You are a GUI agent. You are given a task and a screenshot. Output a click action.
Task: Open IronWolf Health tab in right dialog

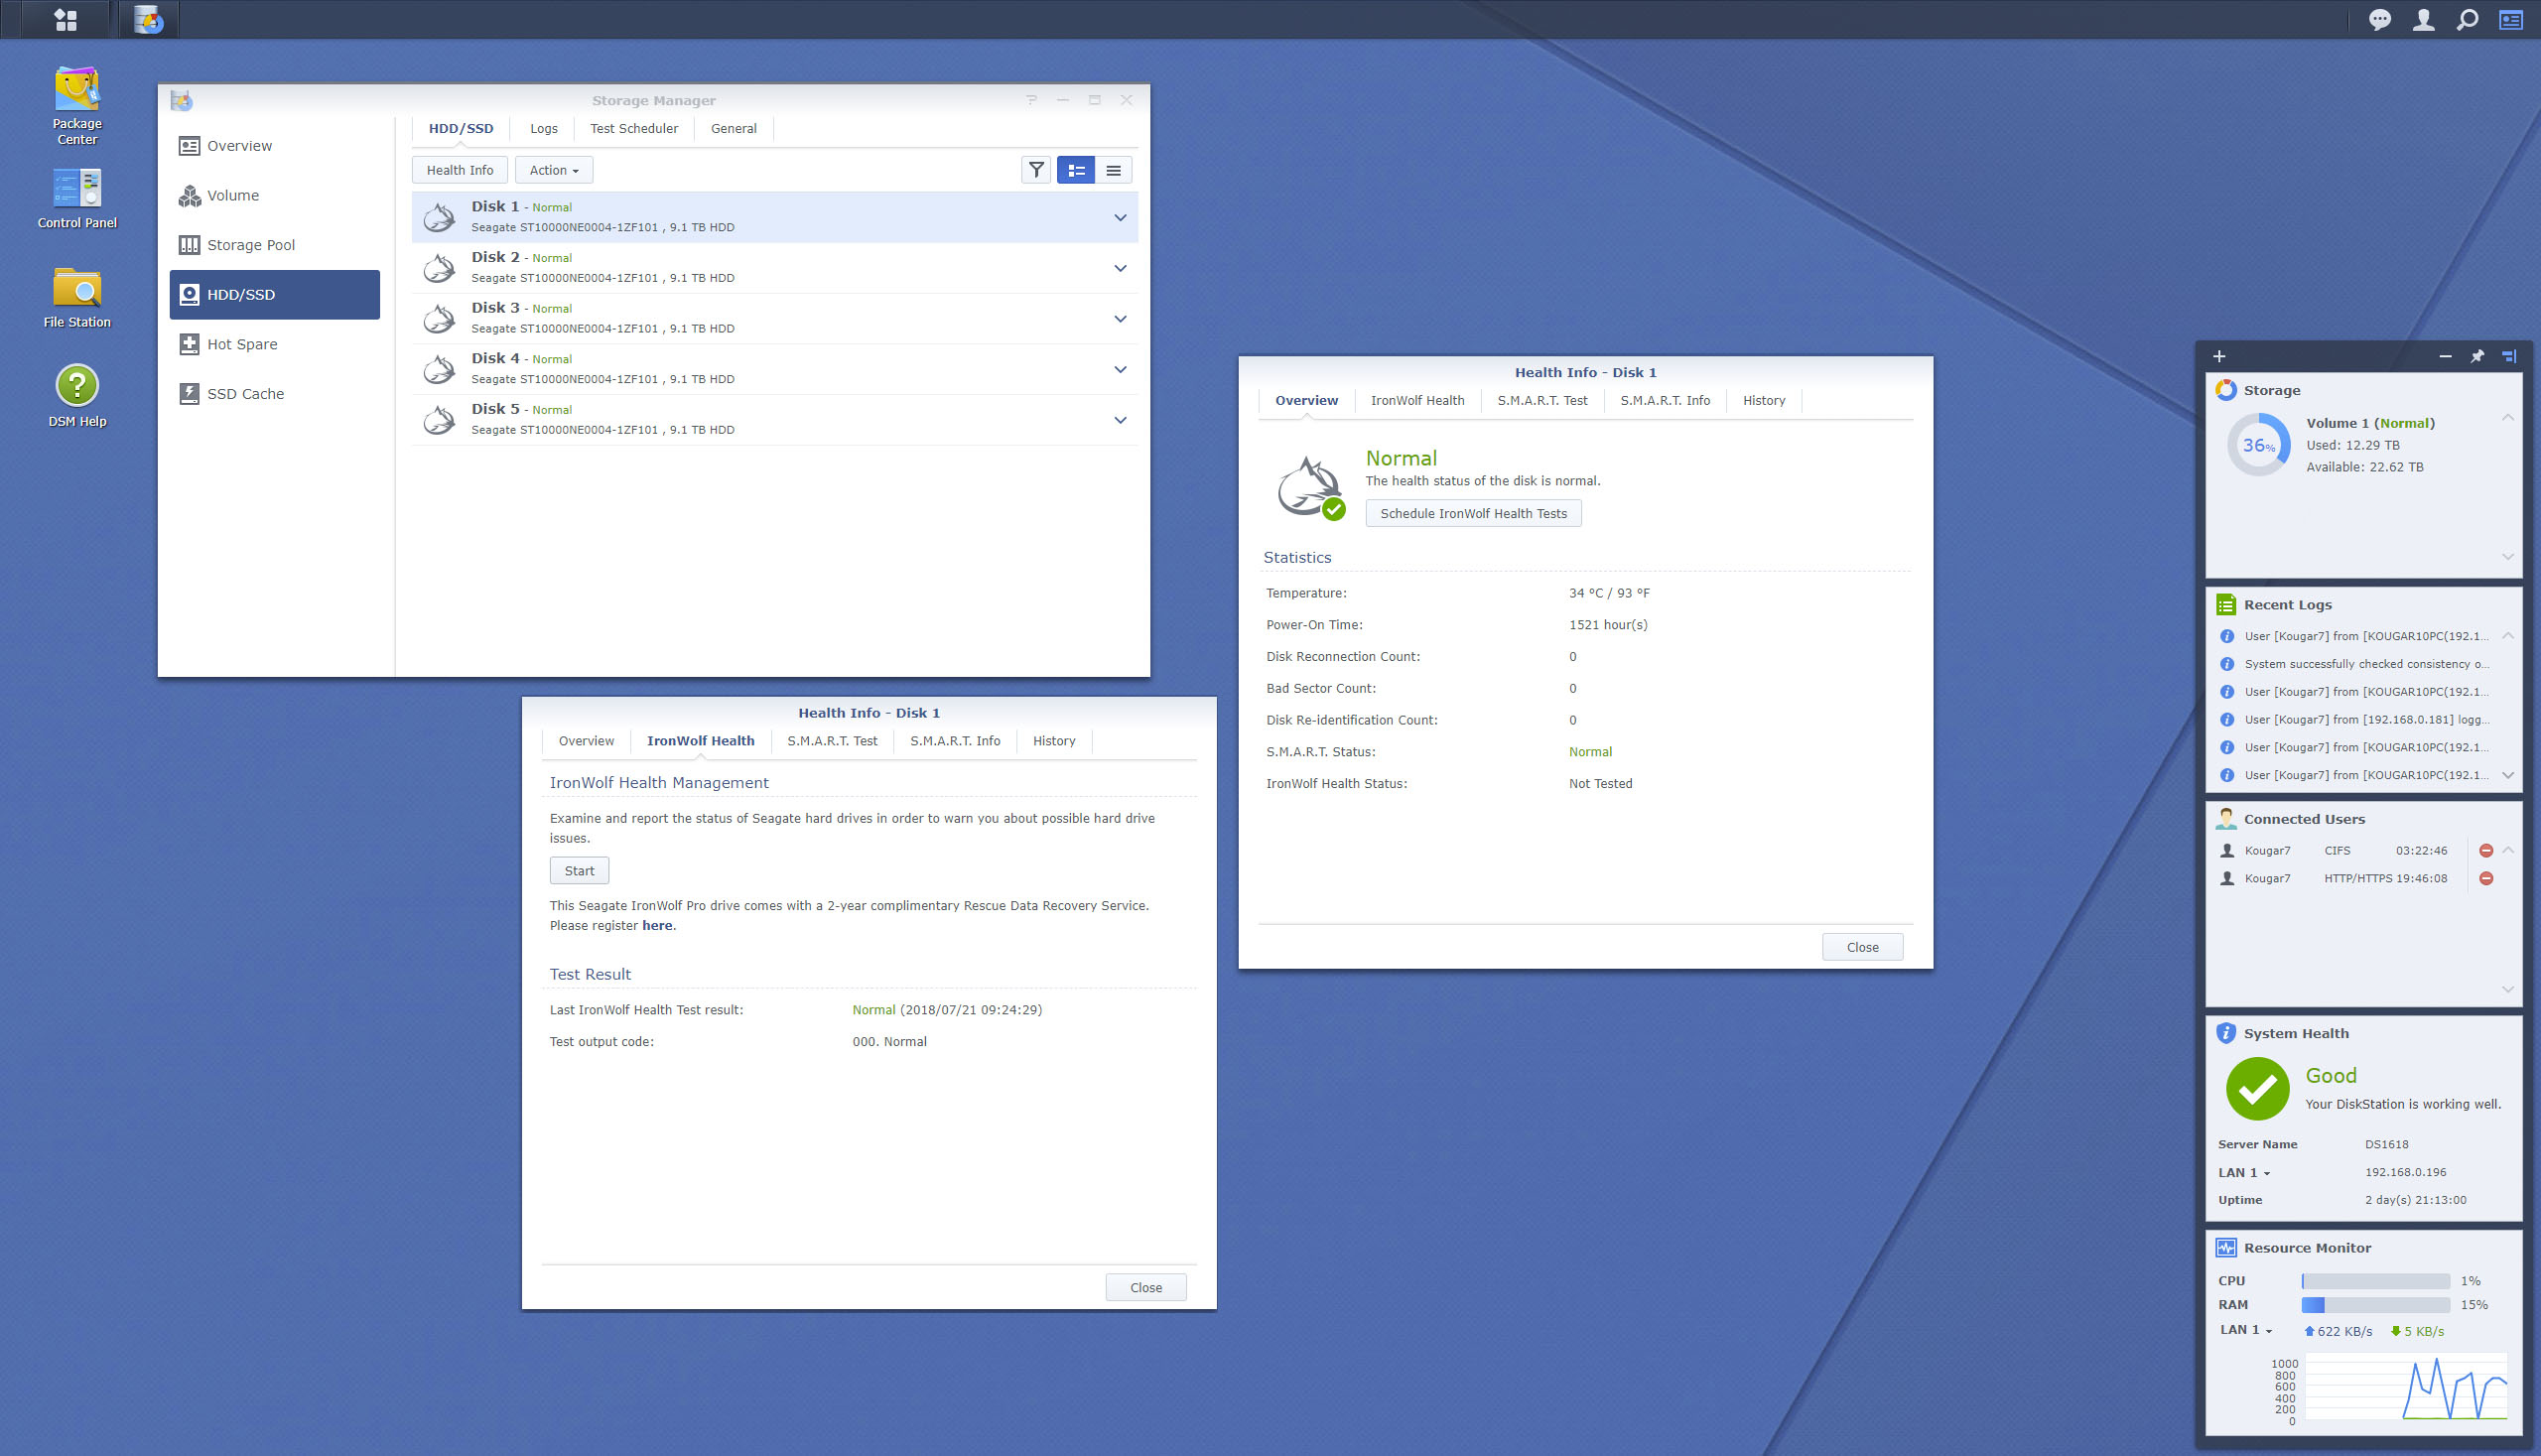coord(1417,401)
